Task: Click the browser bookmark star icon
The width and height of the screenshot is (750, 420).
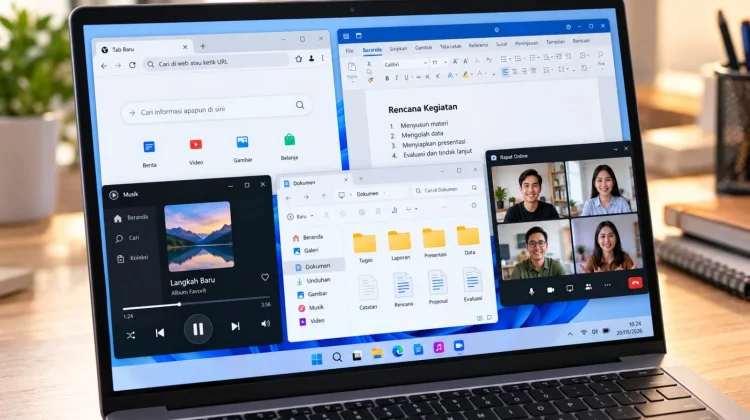Action: 298,59
